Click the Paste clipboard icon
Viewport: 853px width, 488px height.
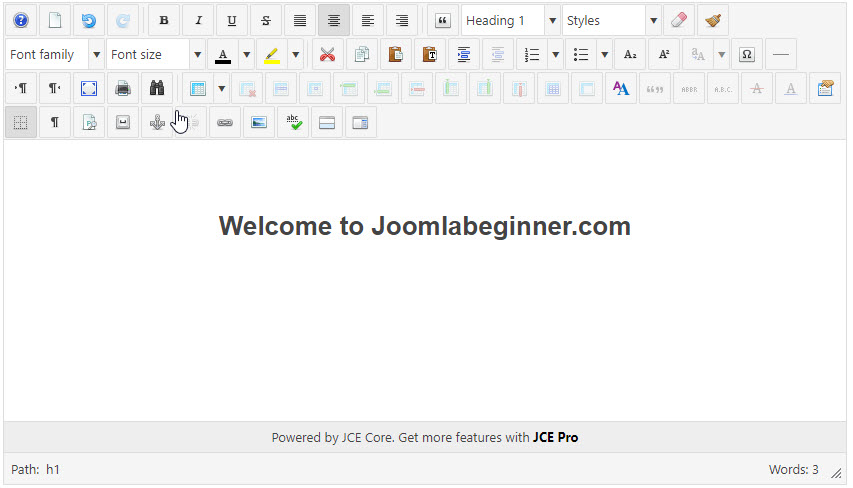click(395, 54)
